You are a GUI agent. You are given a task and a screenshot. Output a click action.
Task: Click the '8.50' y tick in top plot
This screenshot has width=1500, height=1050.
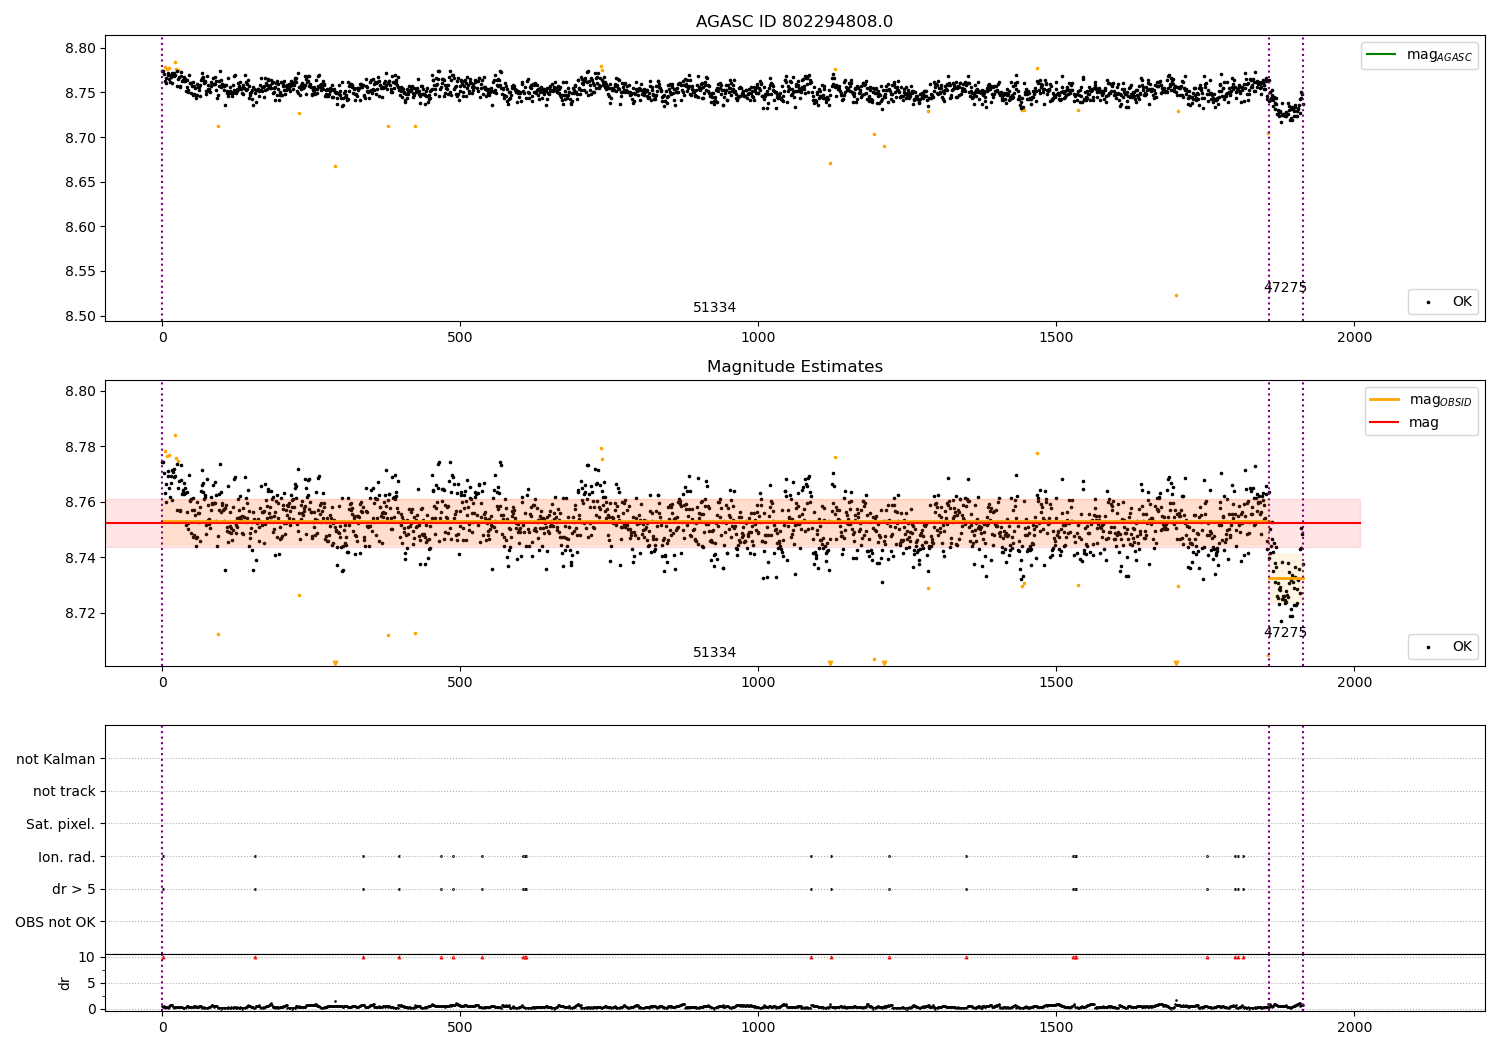pyautogui.click(x=80, y=316)
